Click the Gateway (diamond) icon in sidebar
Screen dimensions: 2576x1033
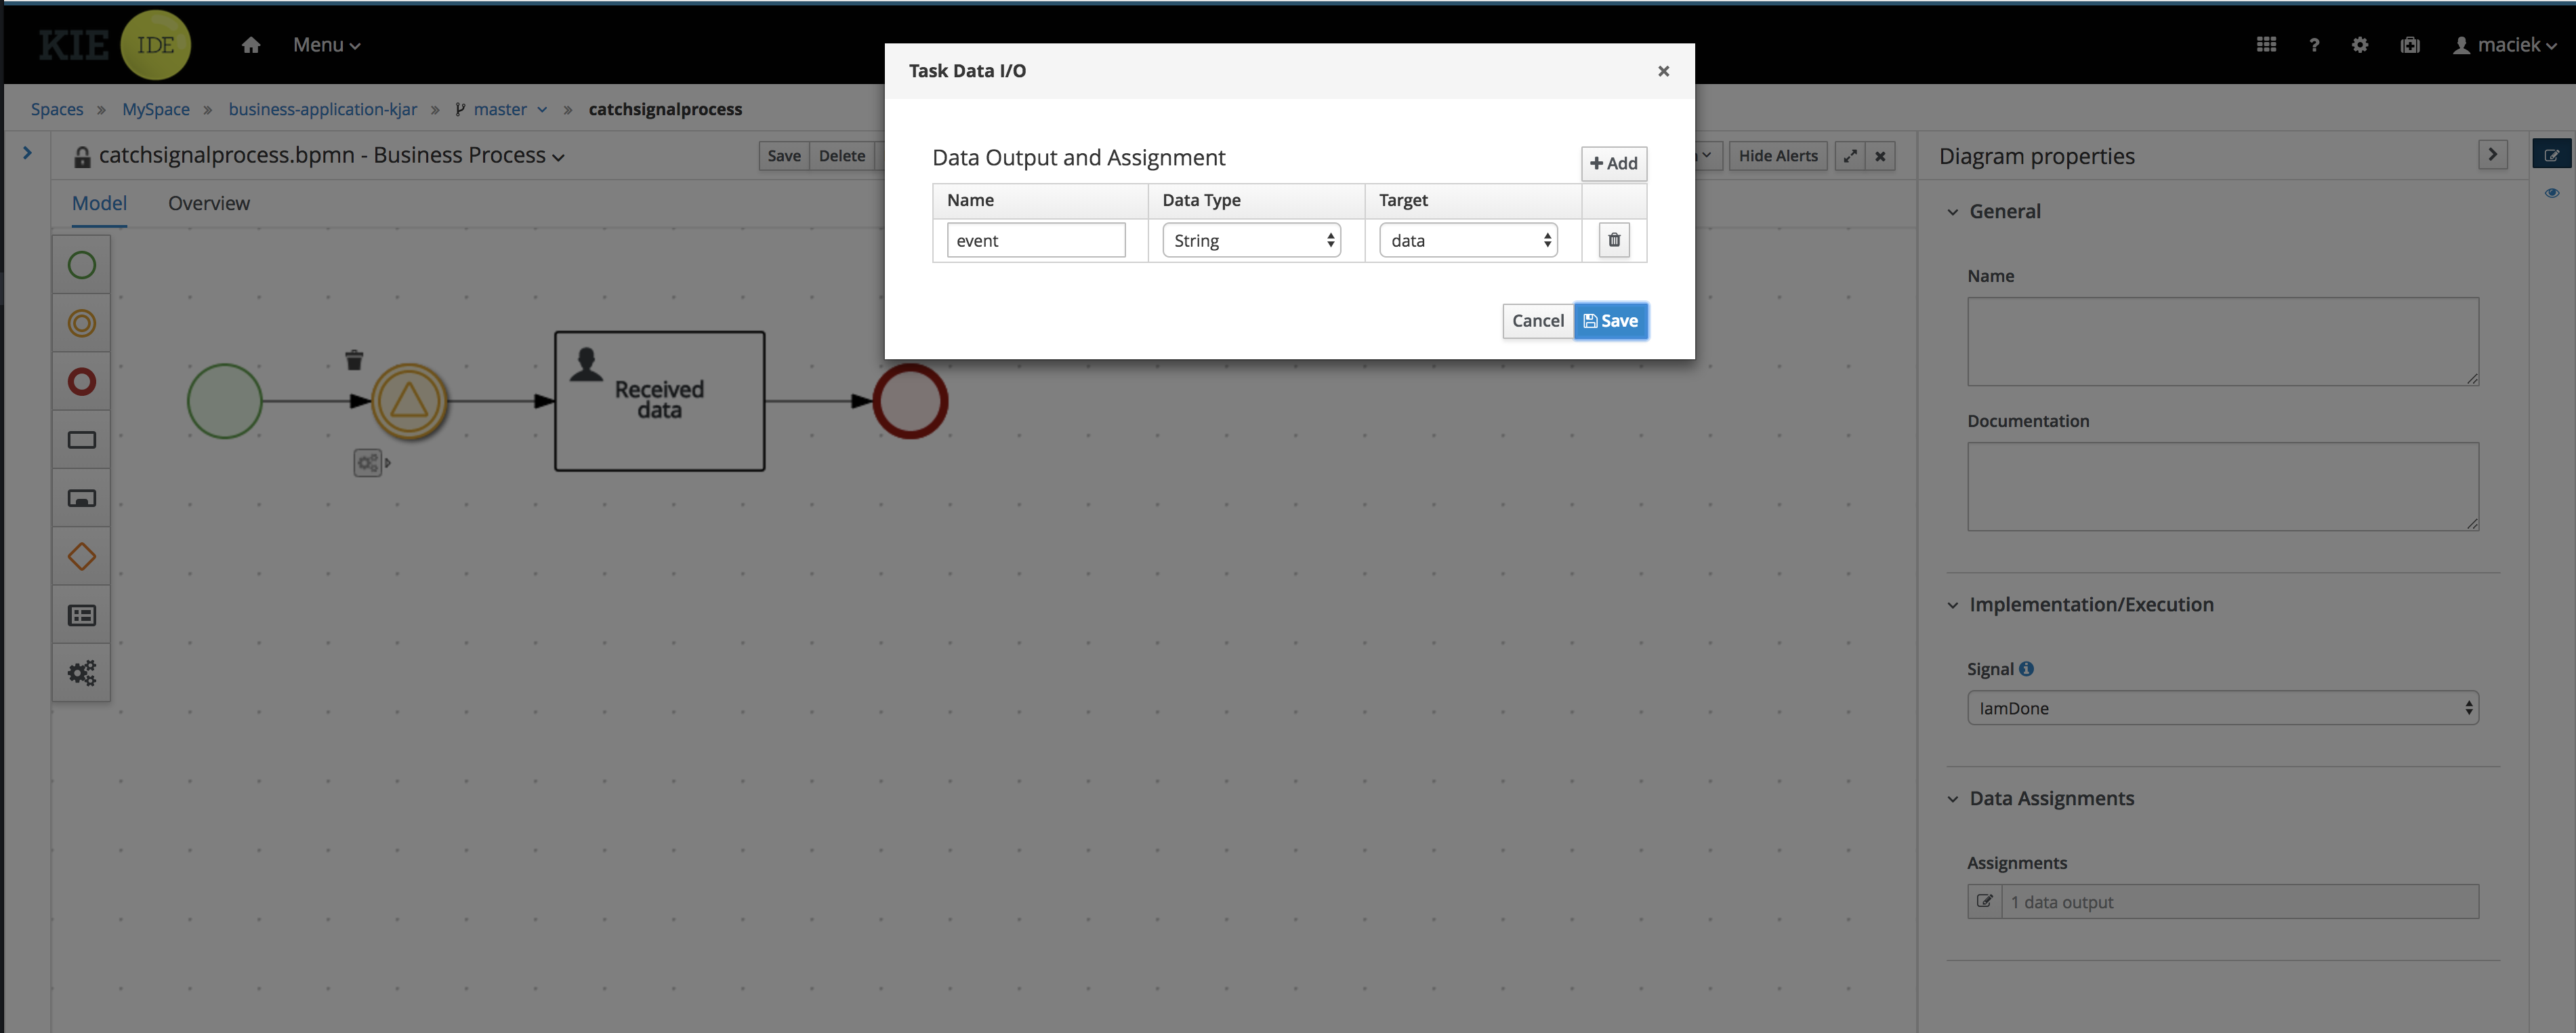(81, 555)
